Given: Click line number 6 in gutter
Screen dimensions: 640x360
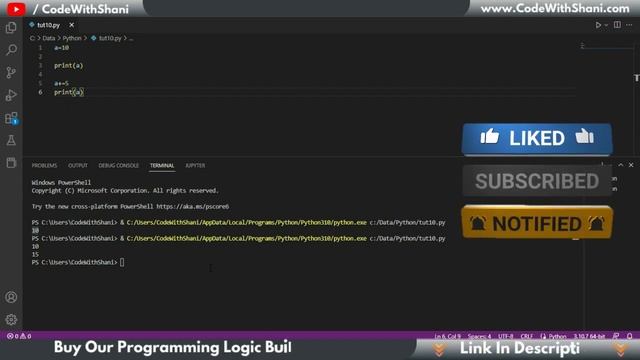Looking at the screenshot, I should tap(40, 92).
